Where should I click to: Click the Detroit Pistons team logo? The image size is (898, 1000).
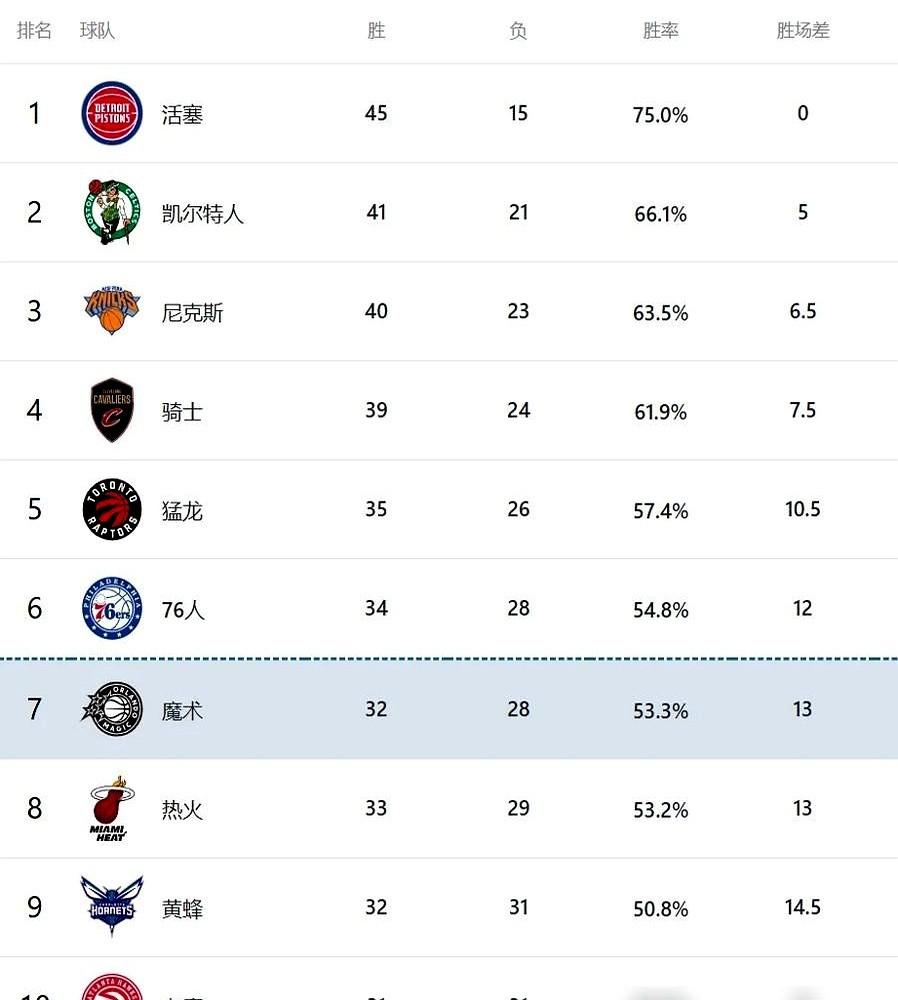[x=112, y=114]
